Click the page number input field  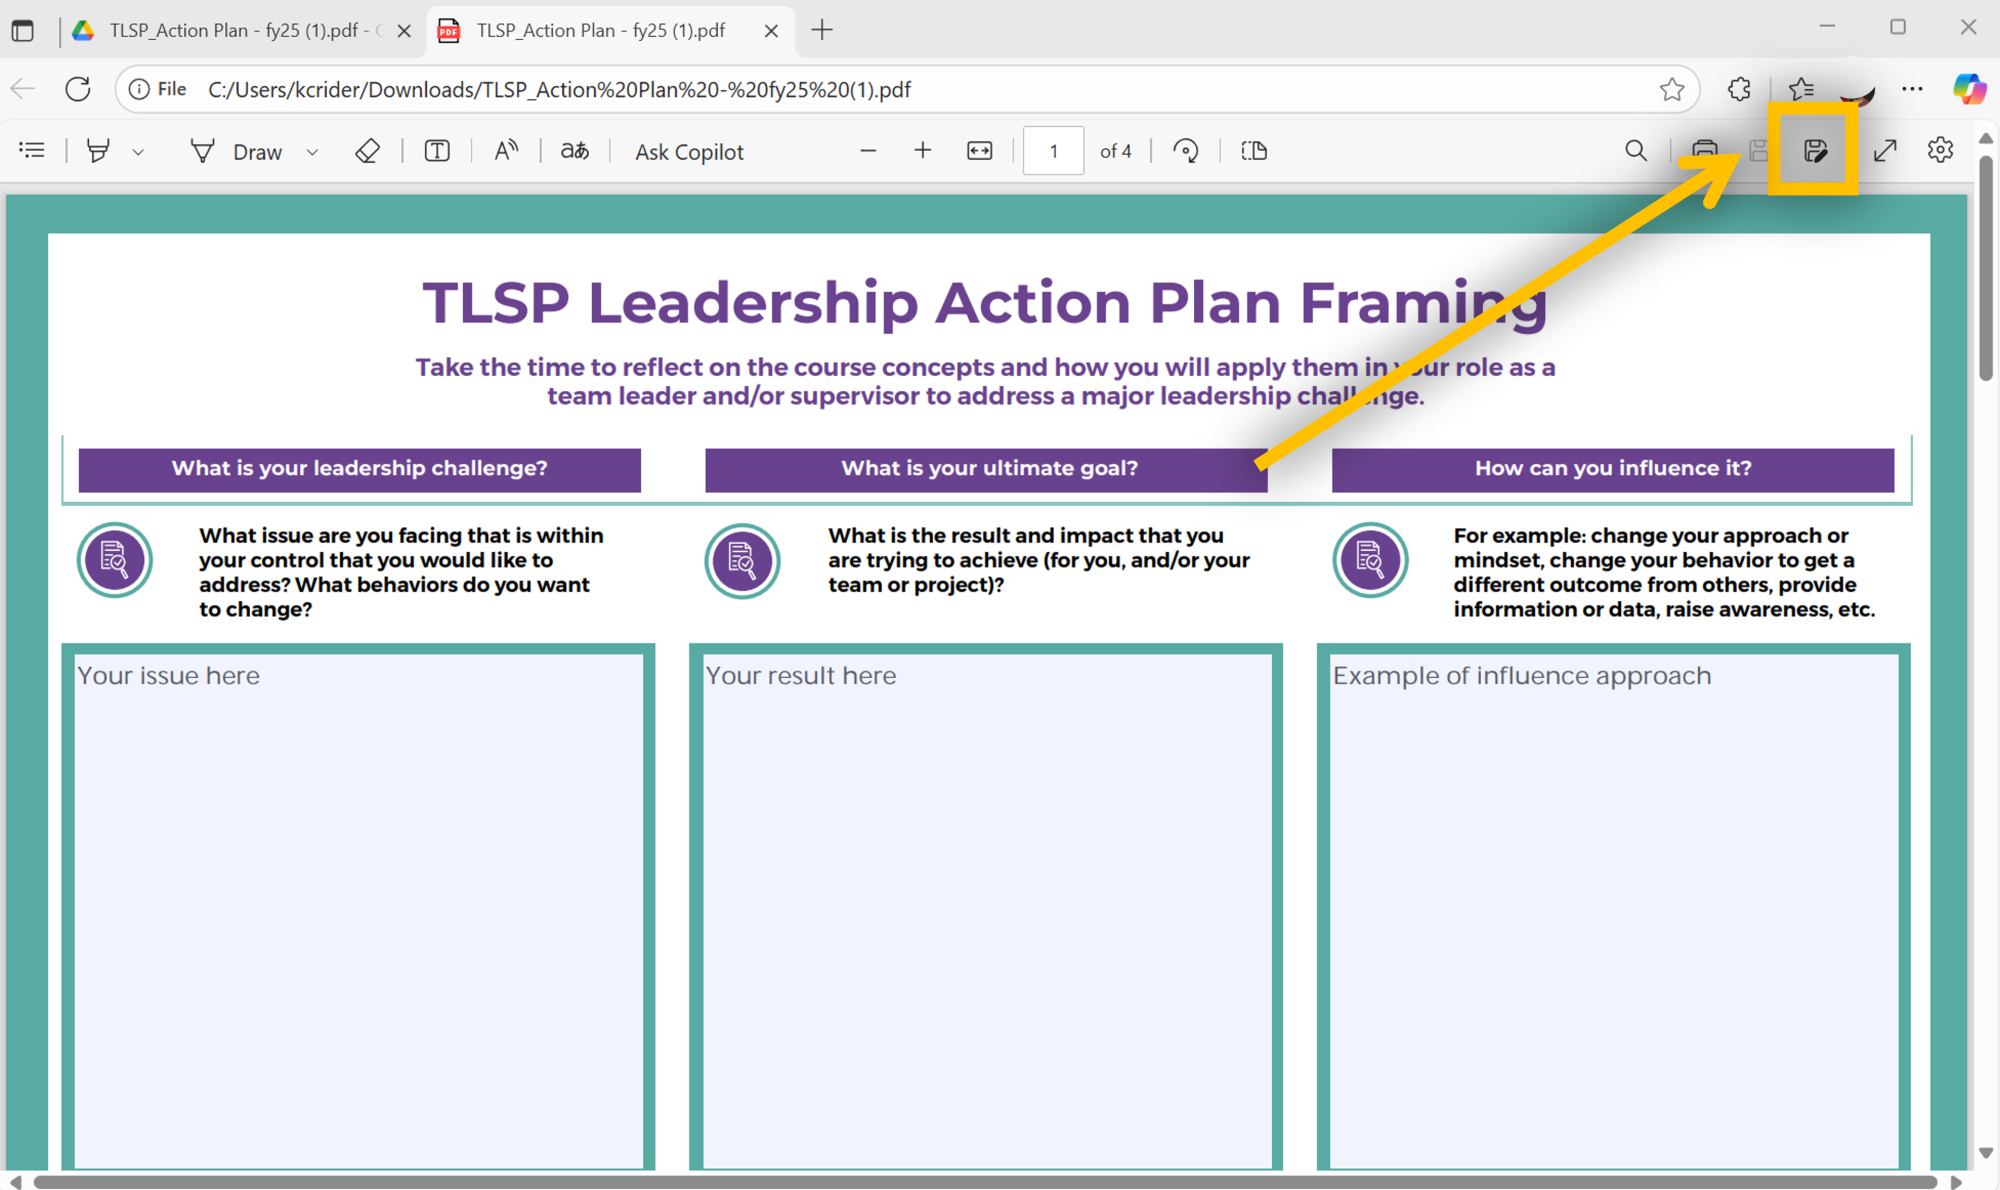click(1053, 151)
